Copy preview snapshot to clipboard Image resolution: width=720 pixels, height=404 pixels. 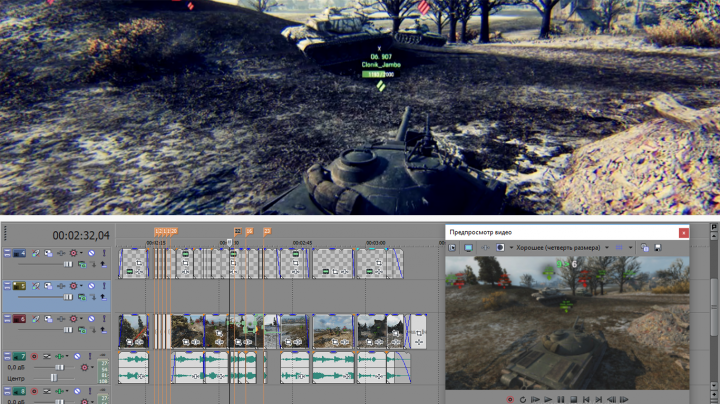(644, 248)
